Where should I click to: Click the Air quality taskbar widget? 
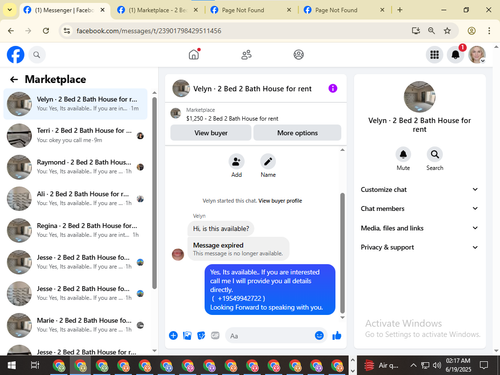pyautogui.click(x=381, y=365)
